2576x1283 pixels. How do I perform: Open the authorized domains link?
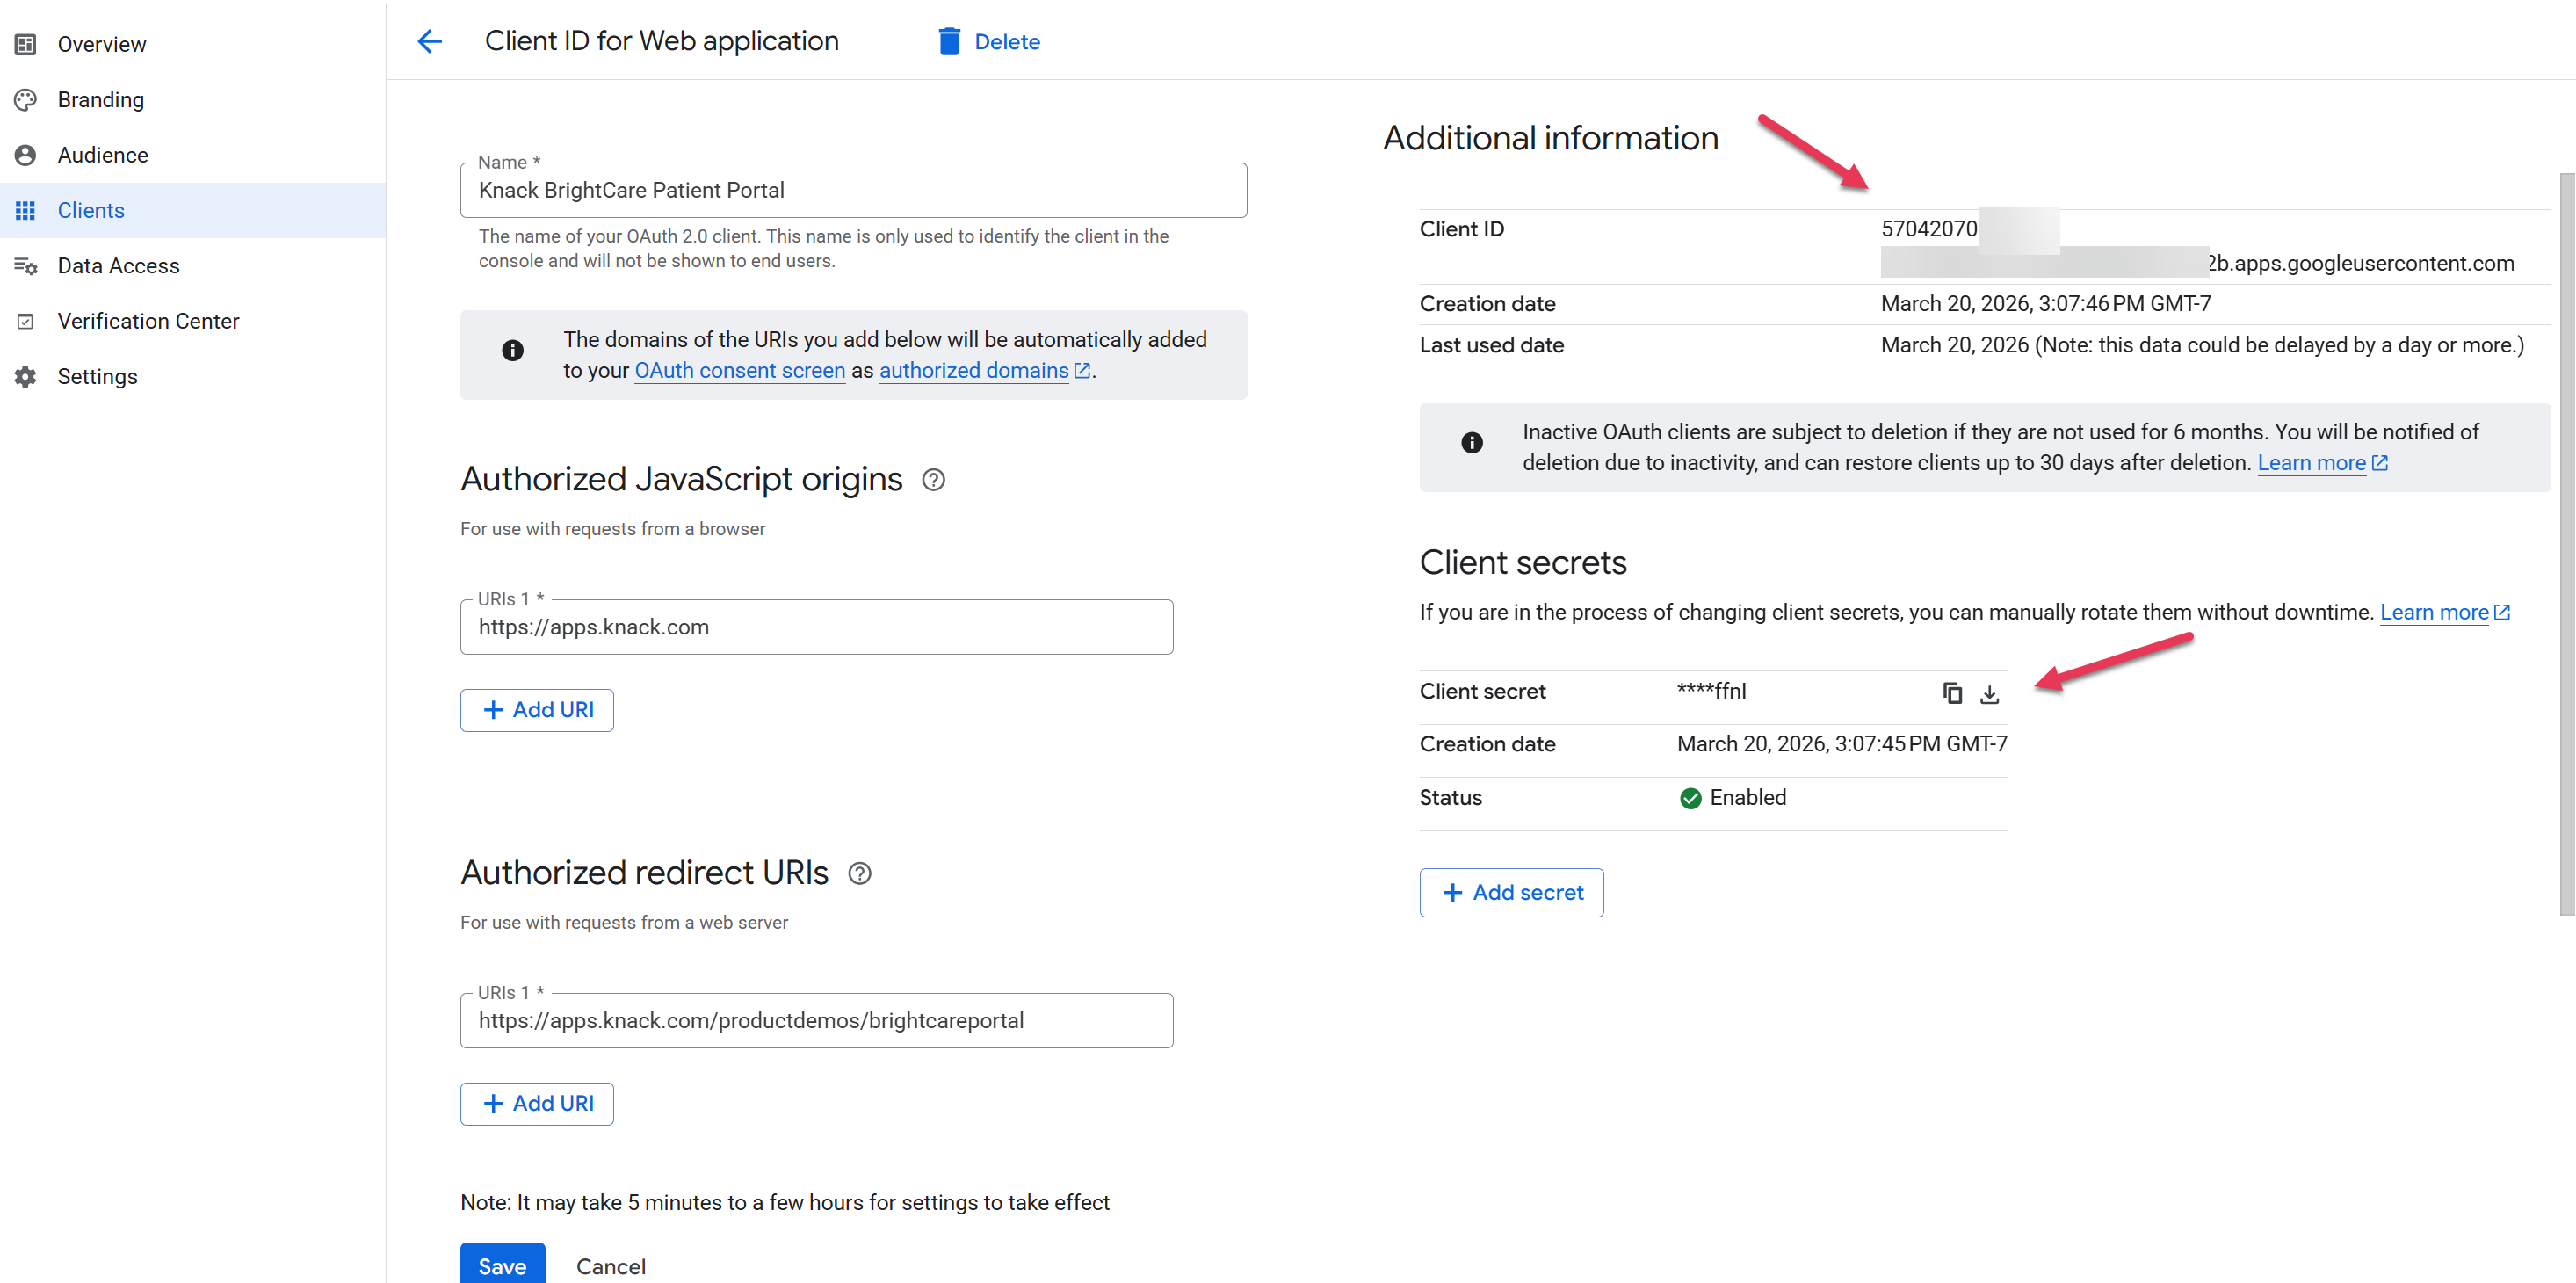point(974,370)
